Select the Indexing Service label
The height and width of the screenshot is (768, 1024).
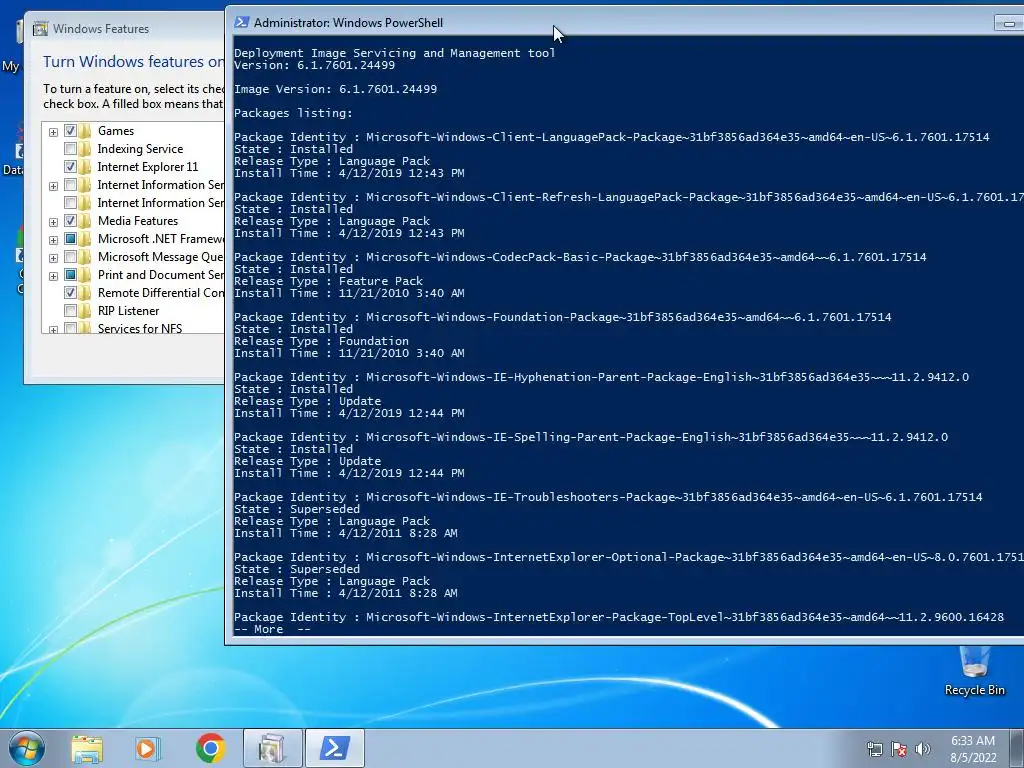click(140, 149)
